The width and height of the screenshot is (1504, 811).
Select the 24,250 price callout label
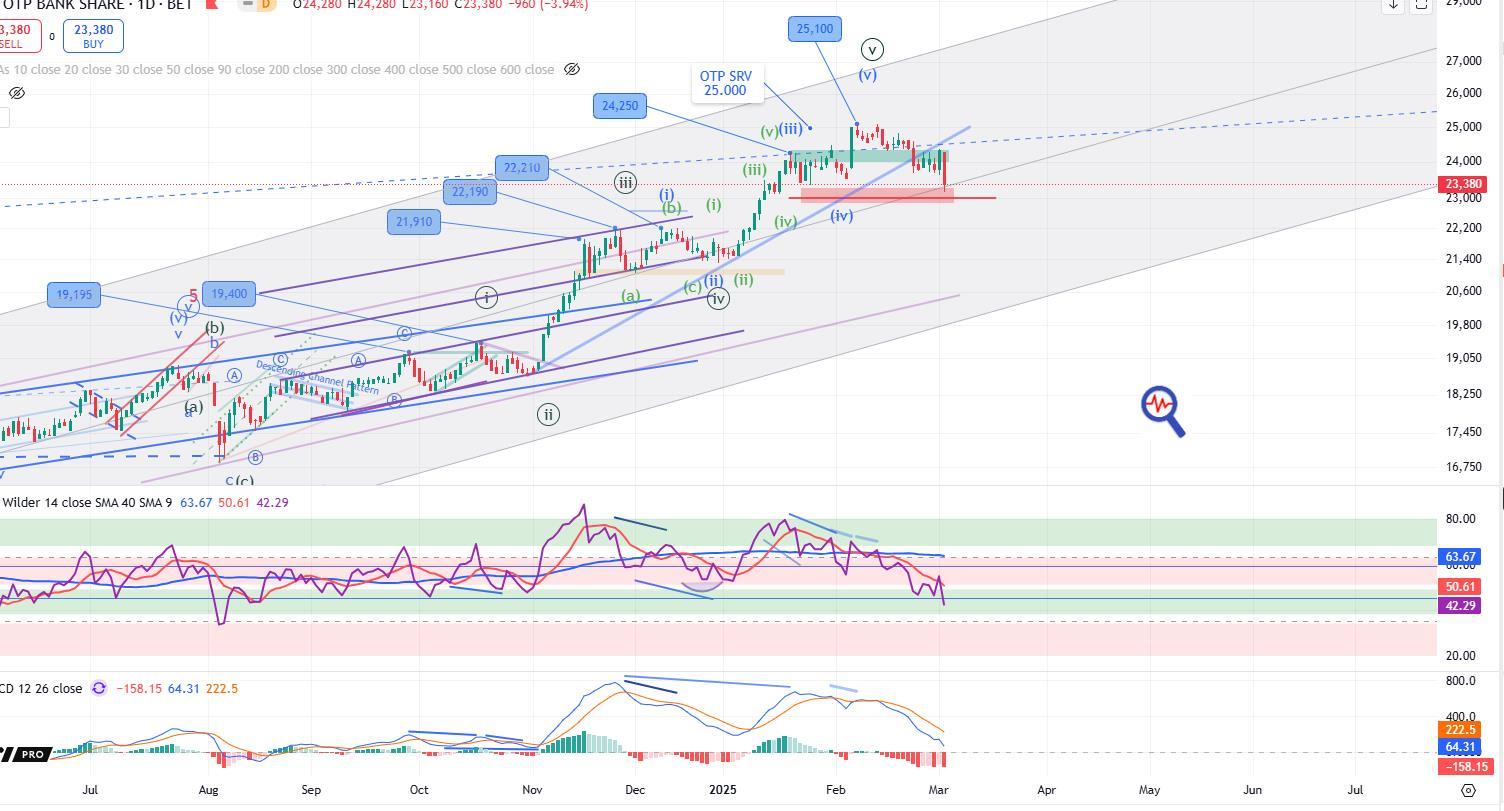click(x=620, y=106)
